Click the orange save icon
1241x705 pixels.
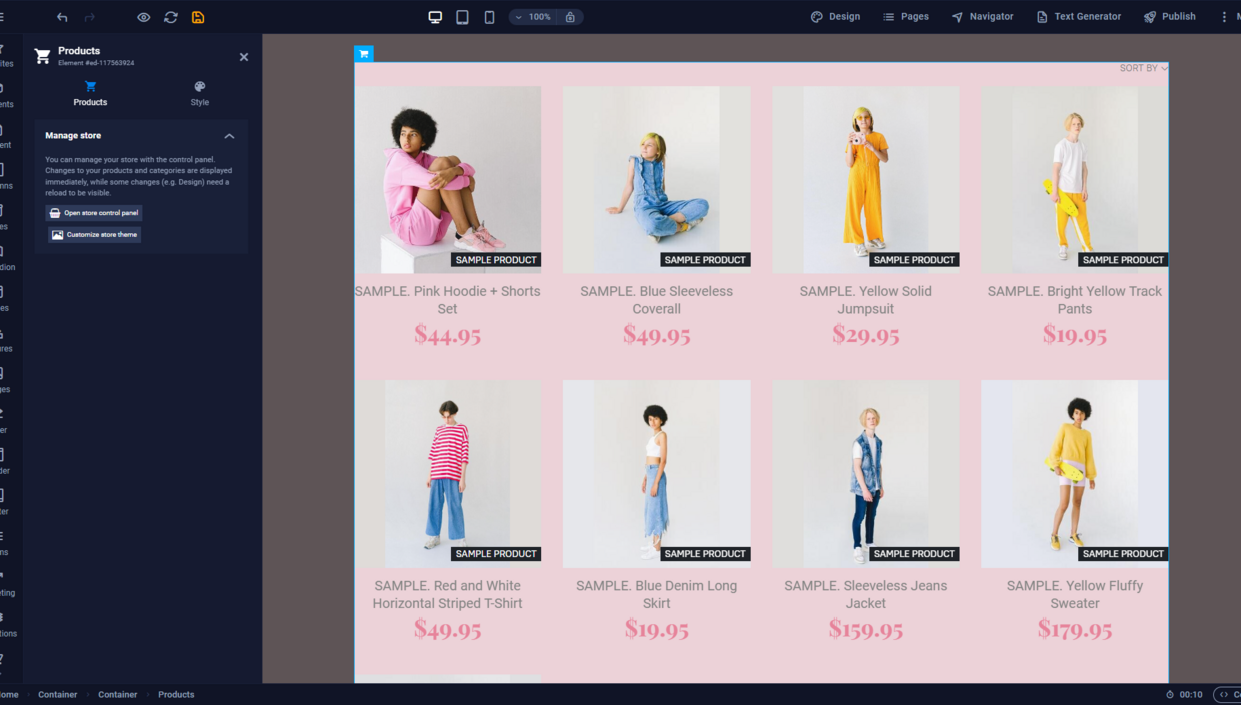pyautogui.click(x=198, y=17)
